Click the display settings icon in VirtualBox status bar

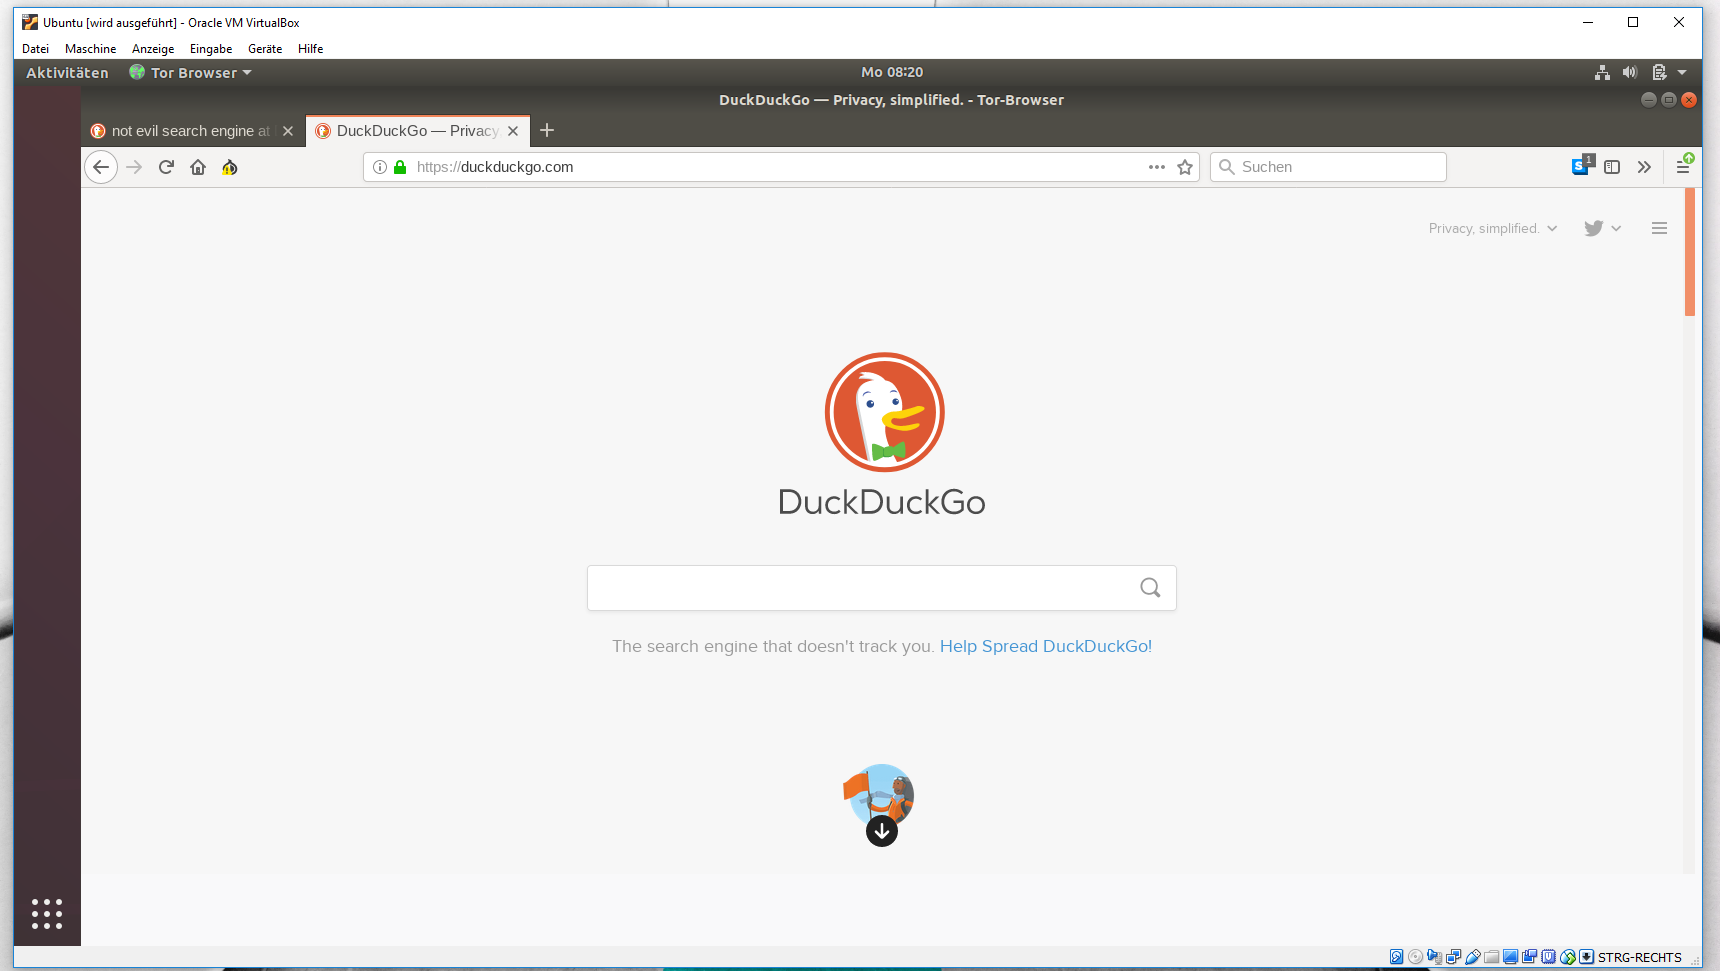click(x=1510, y=957)
